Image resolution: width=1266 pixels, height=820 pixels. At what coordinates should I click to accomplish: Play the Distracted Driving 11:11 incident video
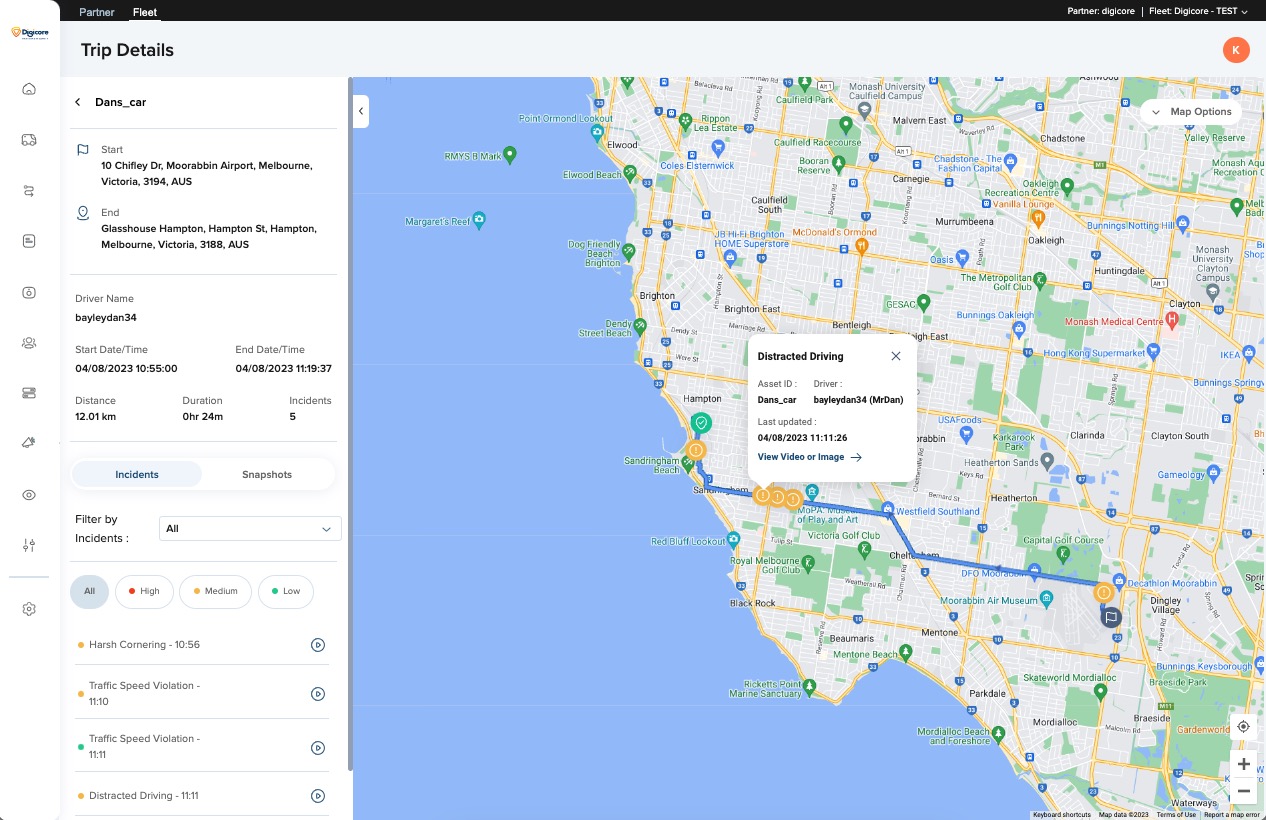[x=318, y=796]
